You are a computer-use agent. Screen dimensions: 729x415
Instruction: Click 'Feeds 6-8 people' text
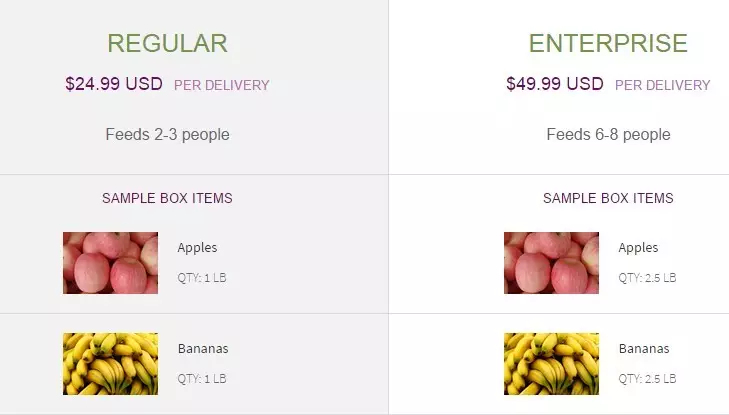tap(608, 135)
